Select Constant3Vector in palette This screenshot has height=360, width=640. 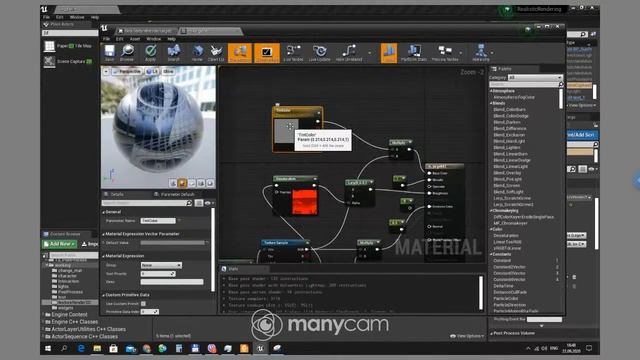click(x=509, y=273)
